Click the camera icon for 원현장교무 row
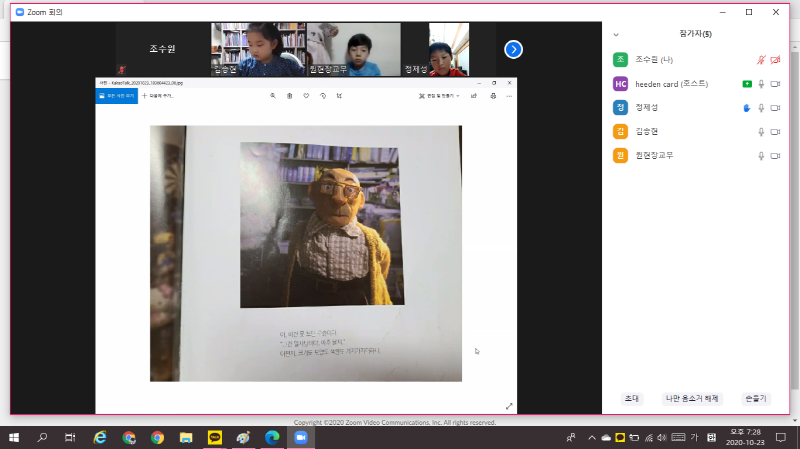 click(775, 156)
